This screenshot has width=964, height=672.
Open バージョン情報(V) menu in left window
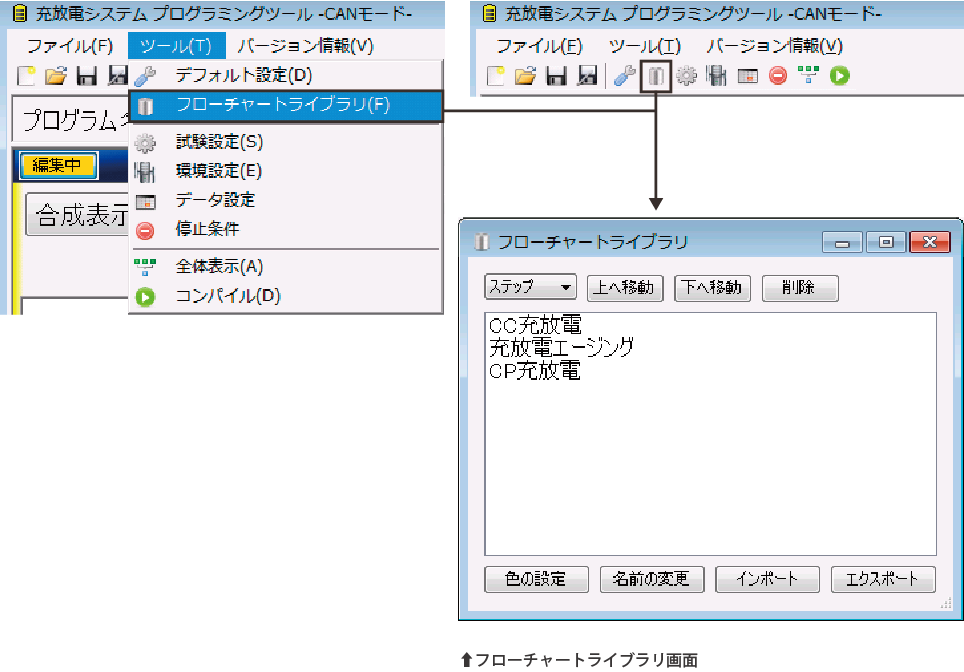[306, 46]
